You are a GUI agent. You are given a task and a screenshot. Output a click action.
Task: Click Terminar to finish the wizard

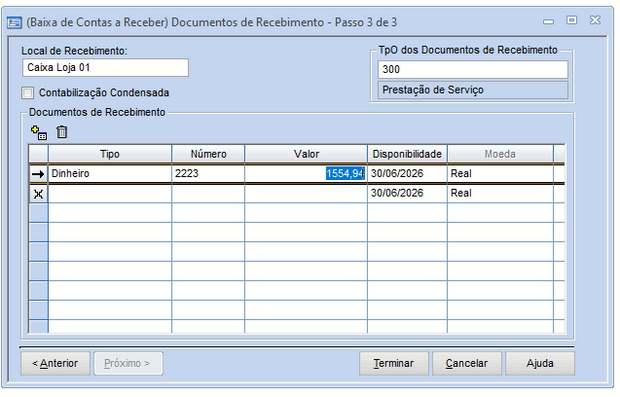394,363
